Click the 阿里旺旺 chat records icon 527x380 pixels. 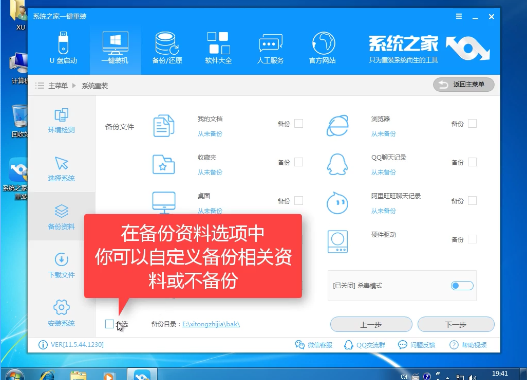337,203
